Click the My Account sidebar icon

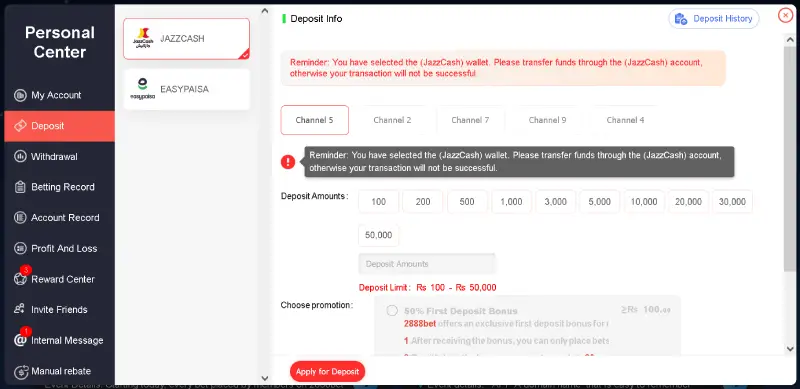point(20,95)
